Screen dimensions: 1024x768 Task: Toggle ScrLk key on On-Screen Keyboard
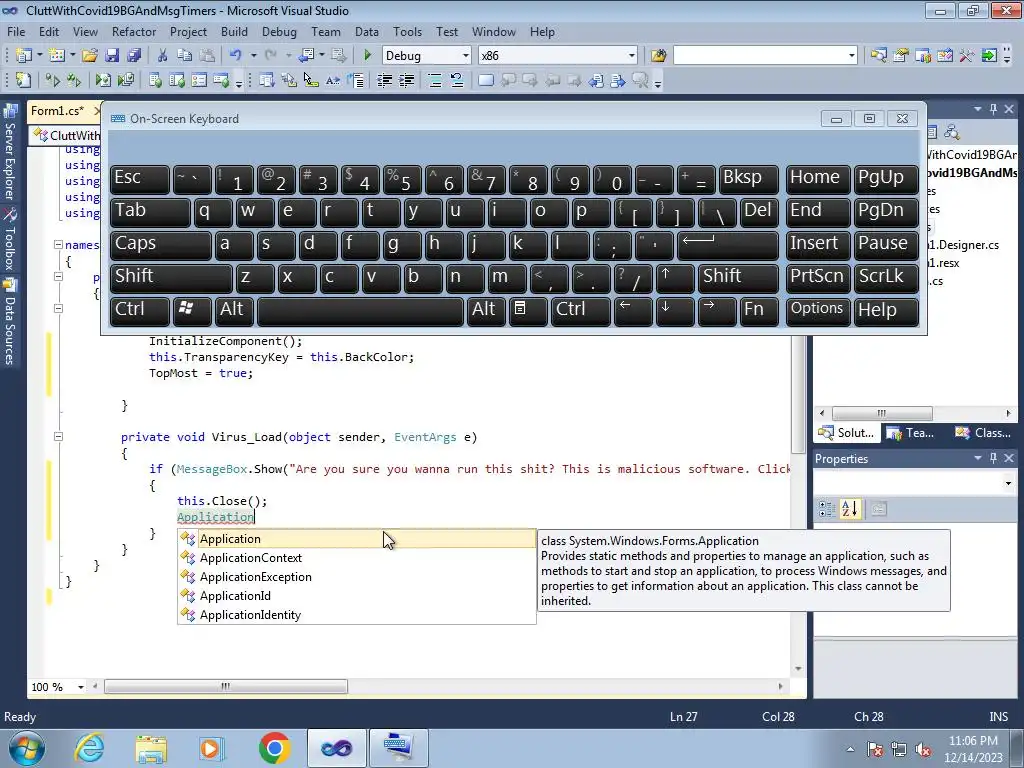[886, 278]
